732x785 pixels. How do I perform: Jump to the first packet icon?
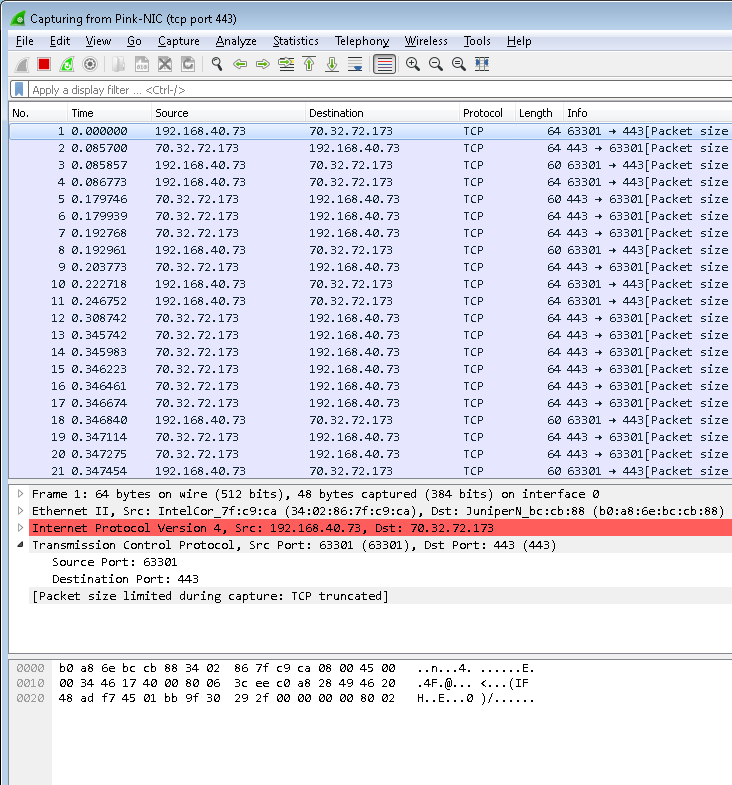click(x=309, y=64)
